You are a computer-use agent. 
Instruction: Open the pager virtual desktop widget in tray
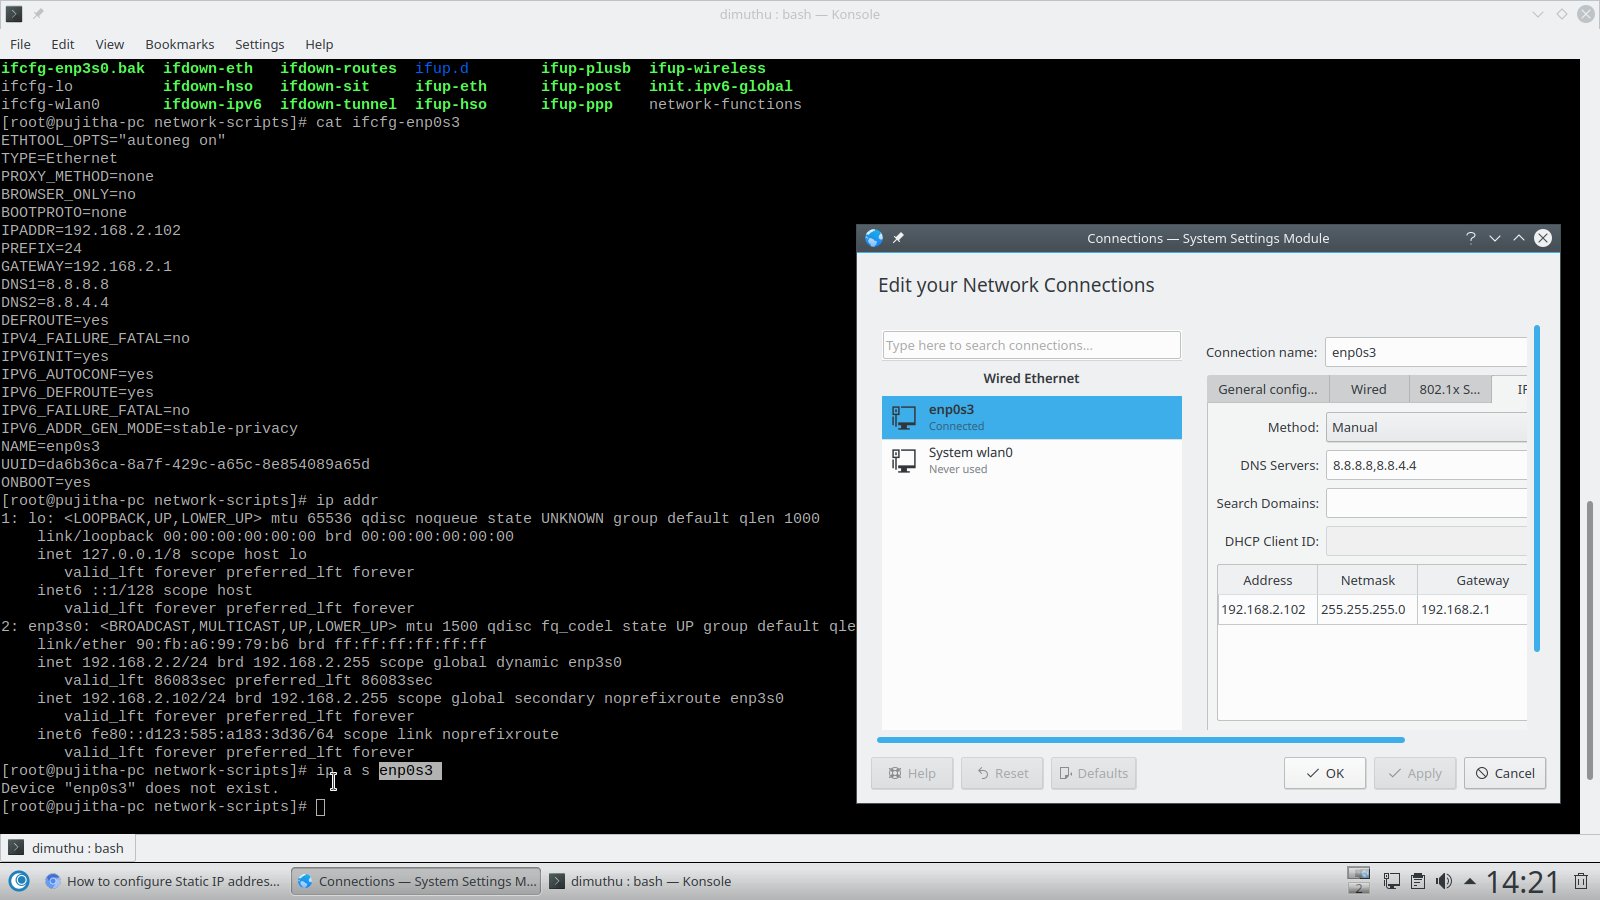click(1358, 880)
